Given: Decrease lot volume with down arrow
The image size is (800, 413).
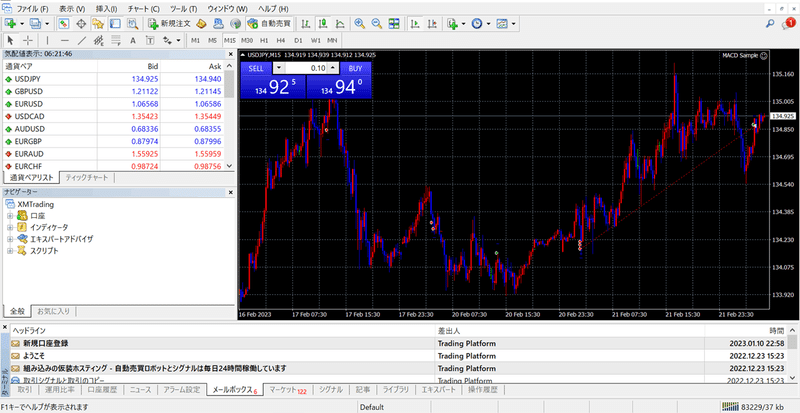Looking at the screenshot, I should (278, 68).
